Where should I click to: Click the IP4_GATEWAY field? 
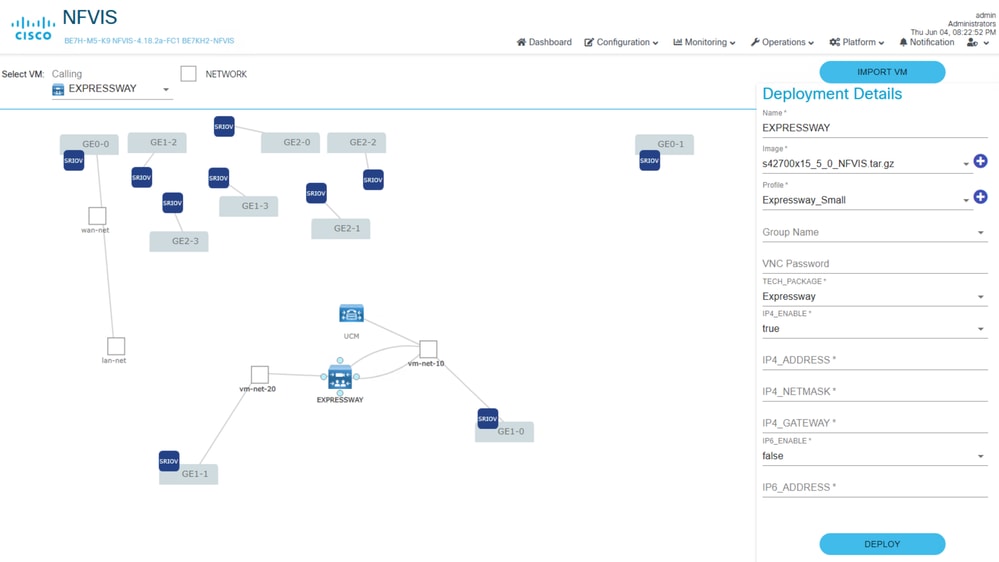[x=875, y=423]
